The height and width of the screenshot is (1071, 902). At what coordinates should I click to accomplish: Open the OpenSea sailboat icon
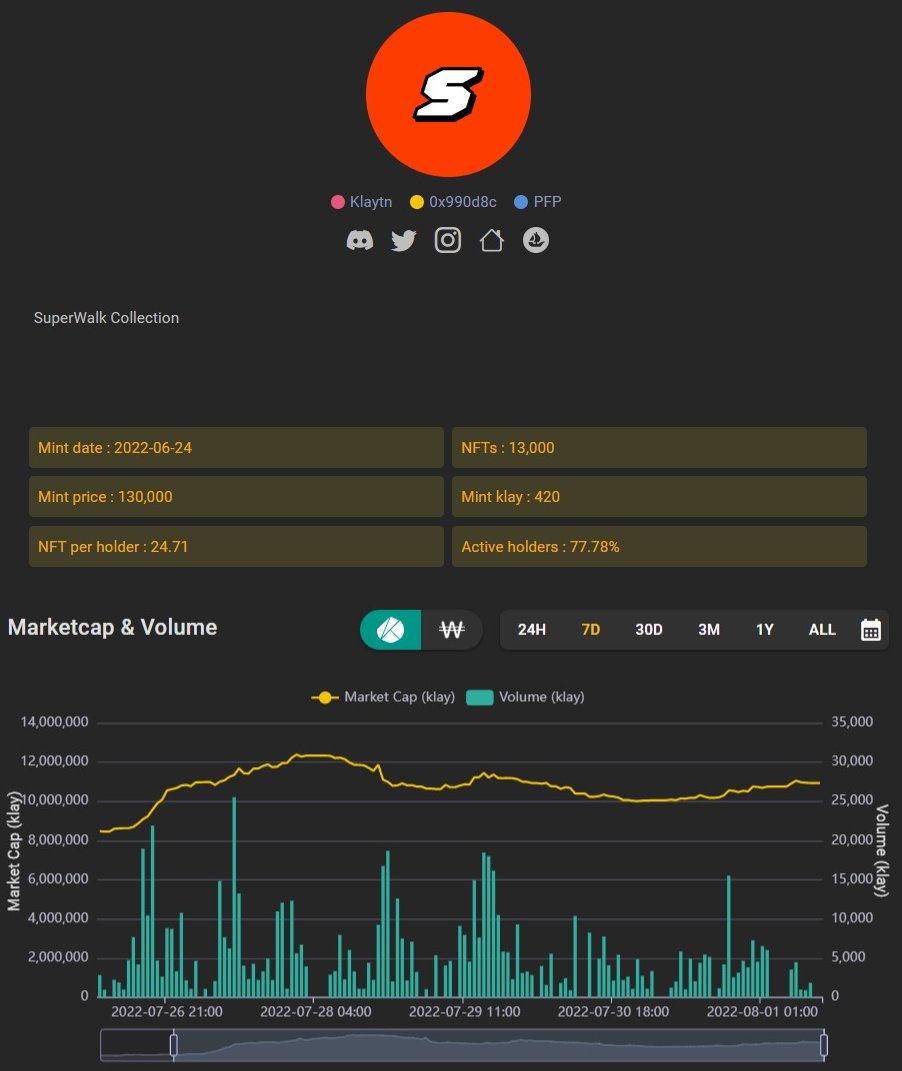536,240
